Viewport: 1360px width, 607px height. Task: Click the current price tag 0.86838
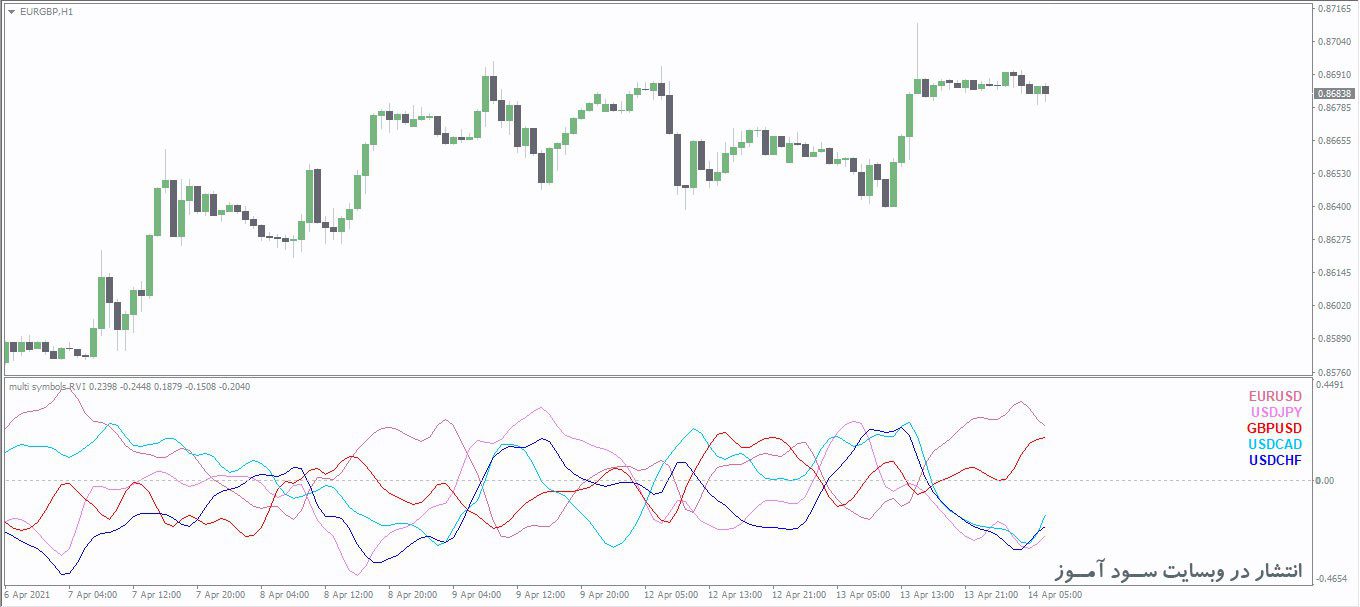(x=1332, y=93)
